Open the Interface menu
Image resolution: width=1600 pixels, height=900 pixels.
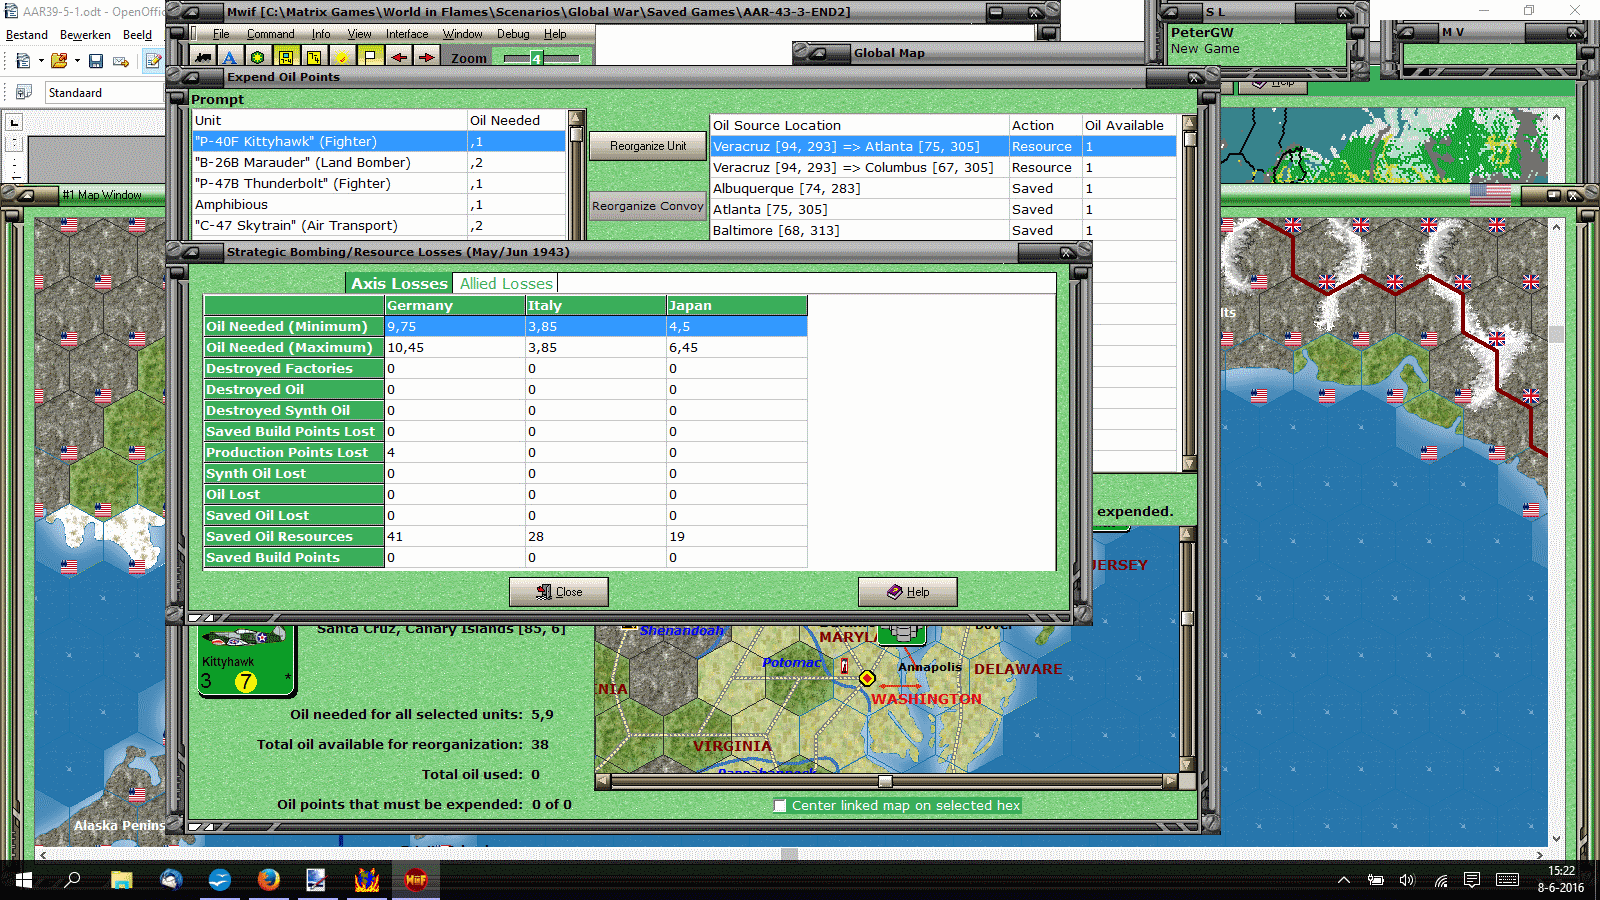pyautogui.click(x=407, y=34)
